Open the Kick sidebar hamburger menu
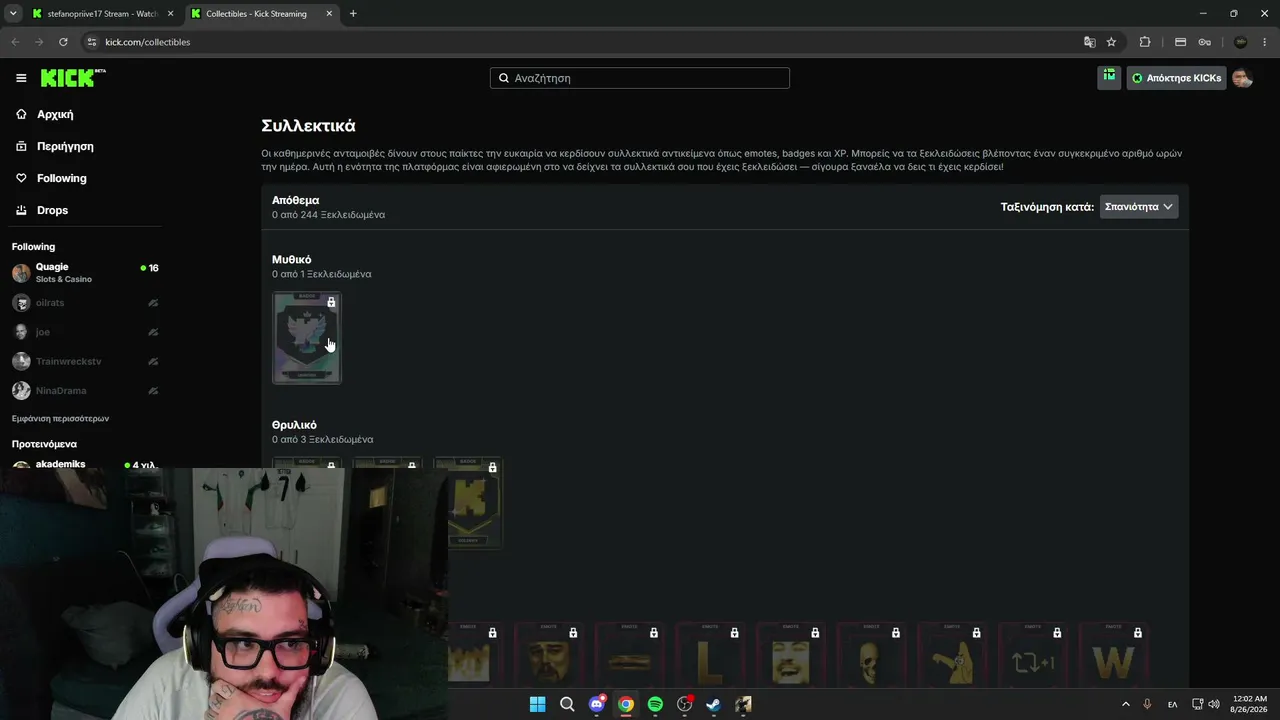Viewport: 1280px width, 720px height. [x=21, y=78]
